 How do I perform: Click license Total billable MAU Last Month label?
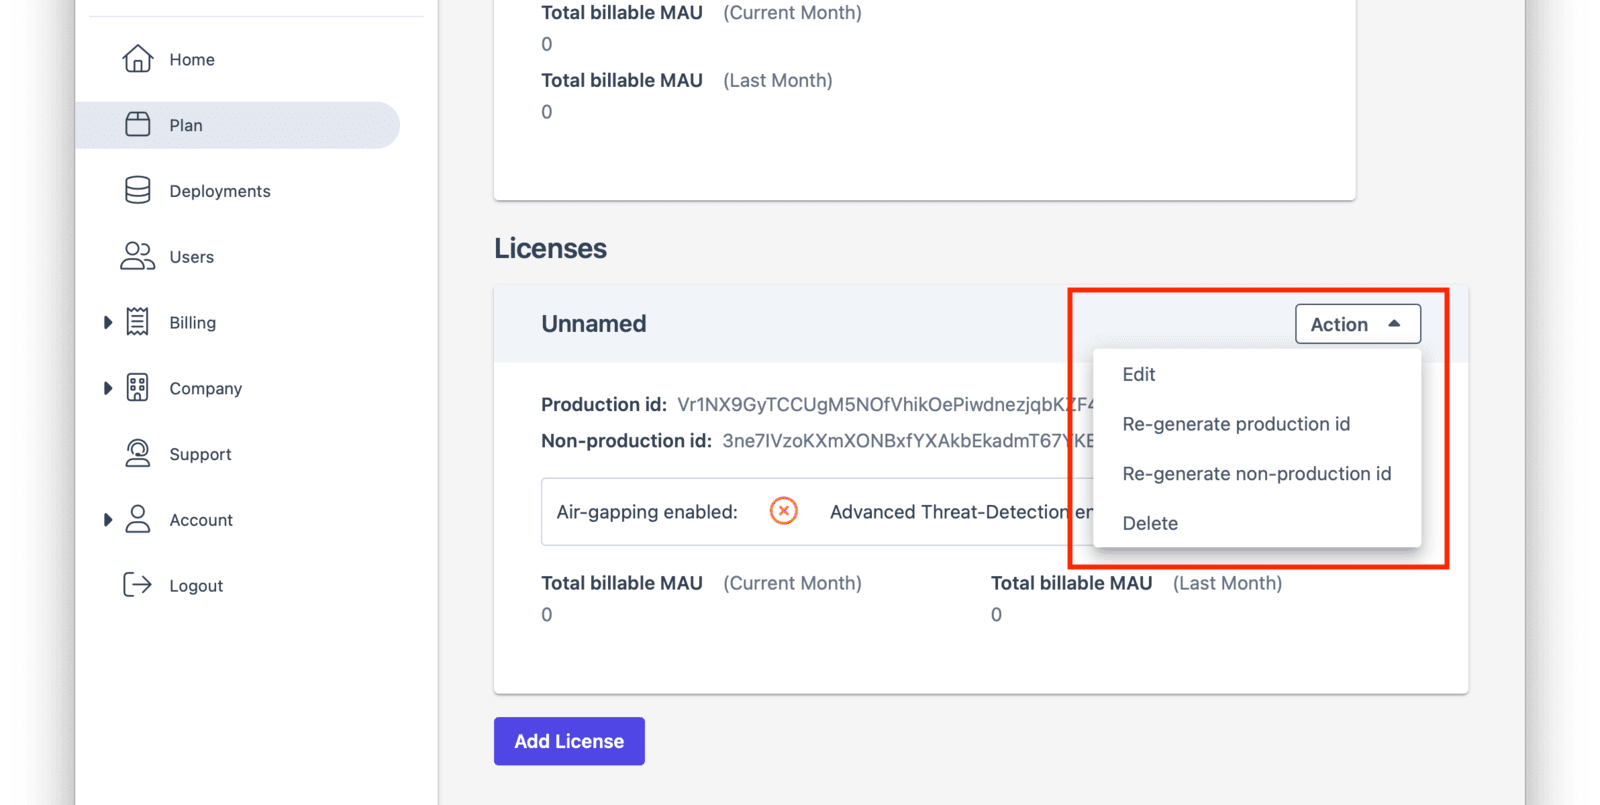pyautogui.click(x=1136, y=583)
